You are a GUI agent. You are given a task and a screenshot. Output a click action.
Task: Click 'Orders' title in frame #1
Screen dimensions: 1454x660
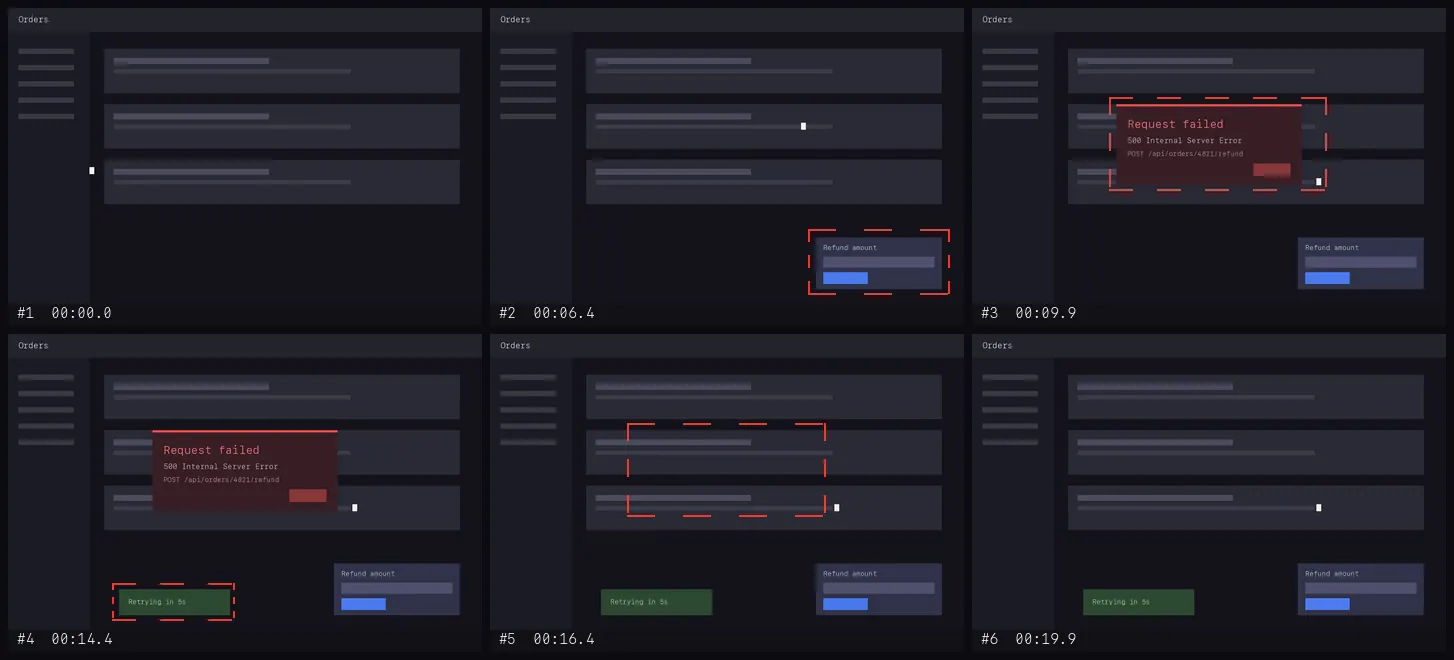click(x=33, y=19)
